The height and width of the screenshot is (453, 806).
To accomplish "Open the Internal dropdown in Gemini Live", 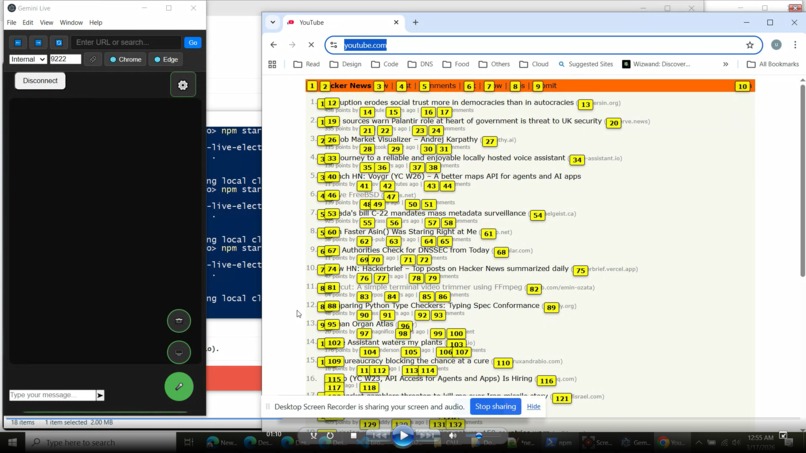I will [28, 59].
